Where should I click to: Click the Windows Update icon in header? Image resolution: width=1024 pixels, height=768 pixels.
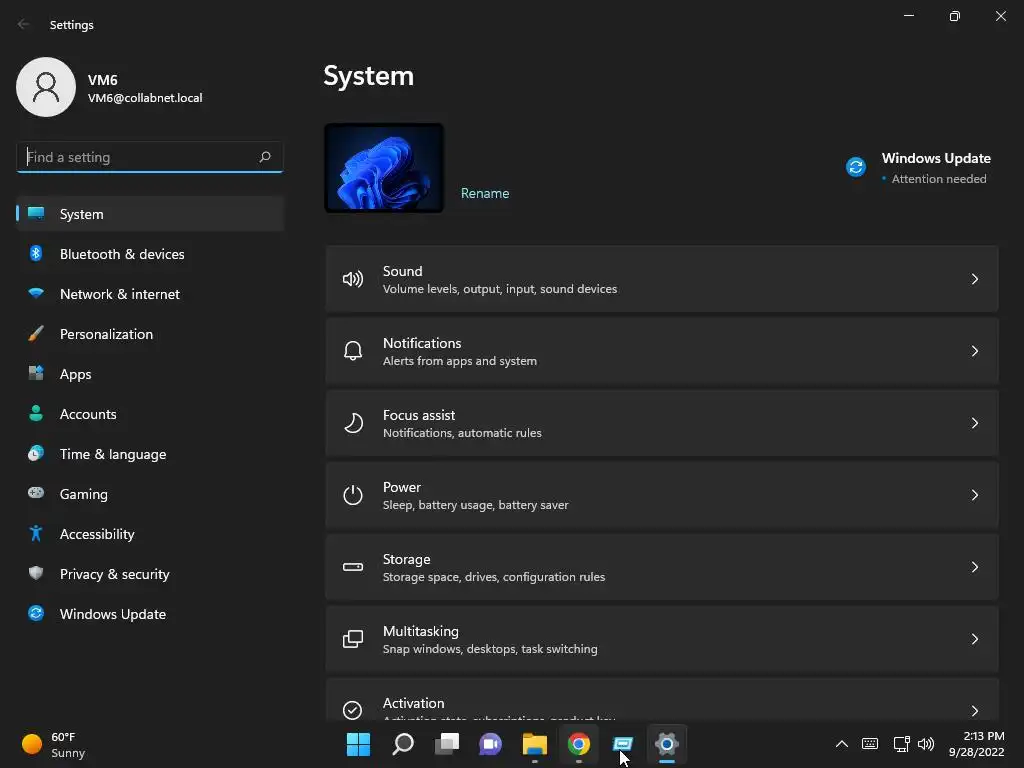click(x=856, y=167)
